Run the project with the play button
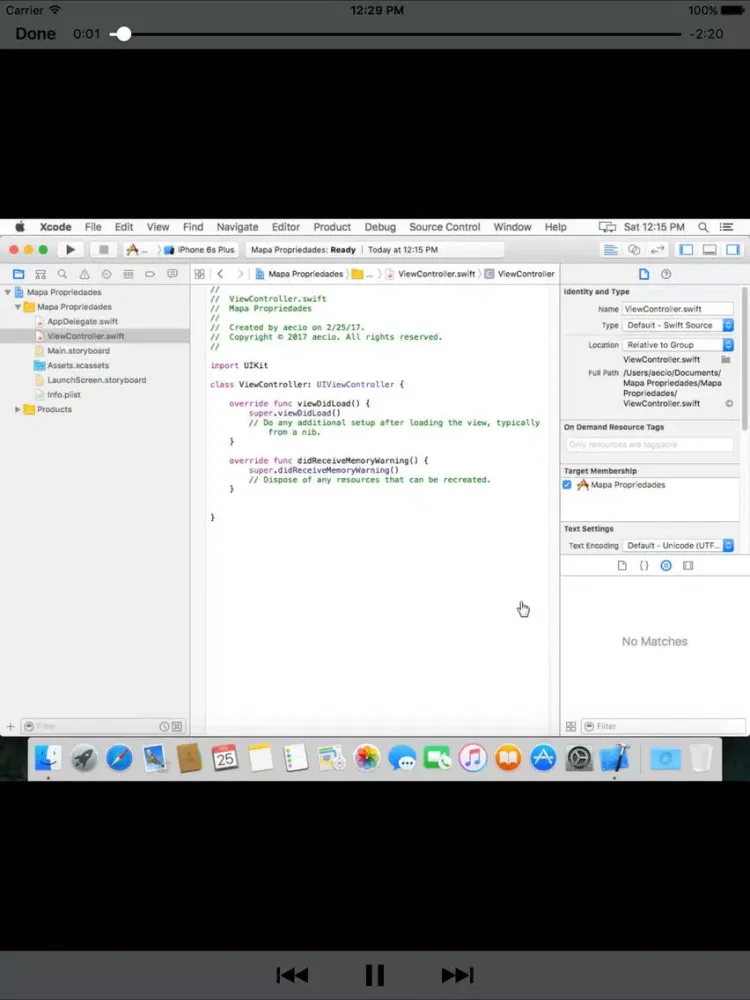 coord(70,249)
